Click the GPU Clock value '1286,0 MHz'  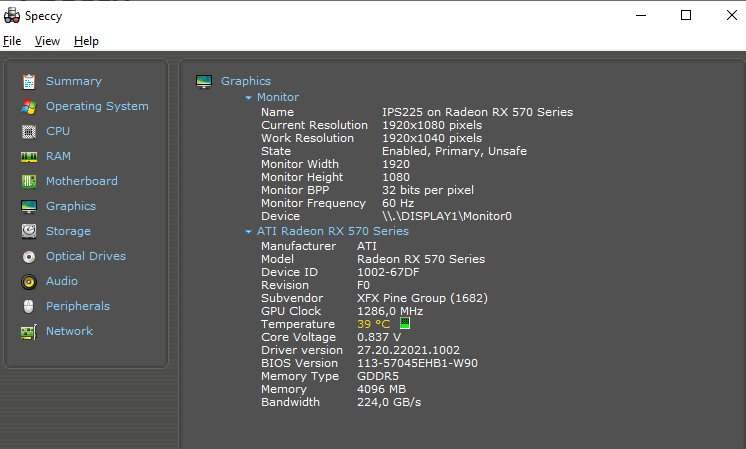(x=390, y=311)
